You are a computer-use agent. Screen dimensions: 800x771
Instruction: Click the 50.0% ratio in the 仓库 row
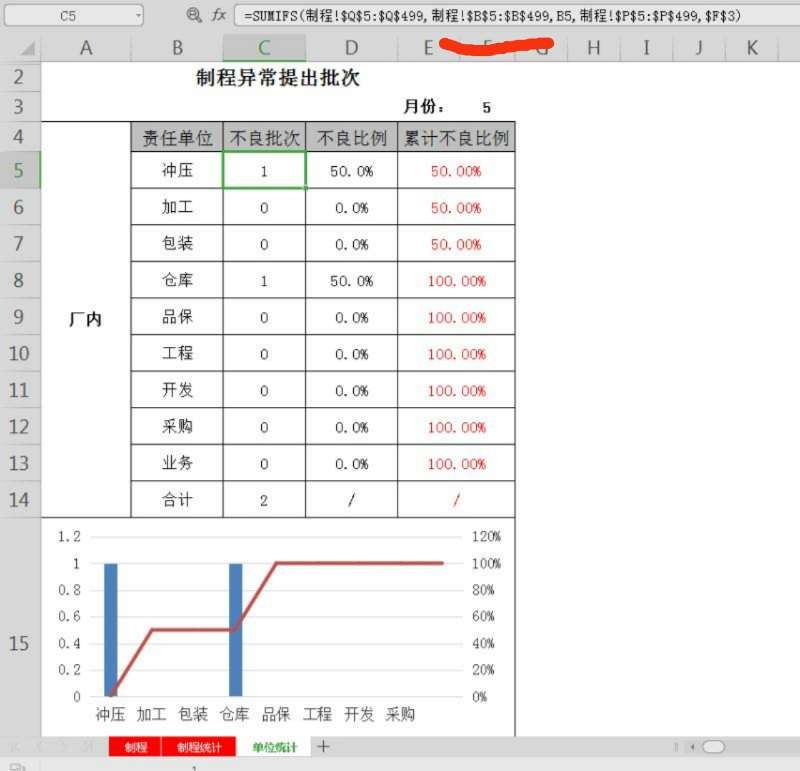click(x=352, y=281)
